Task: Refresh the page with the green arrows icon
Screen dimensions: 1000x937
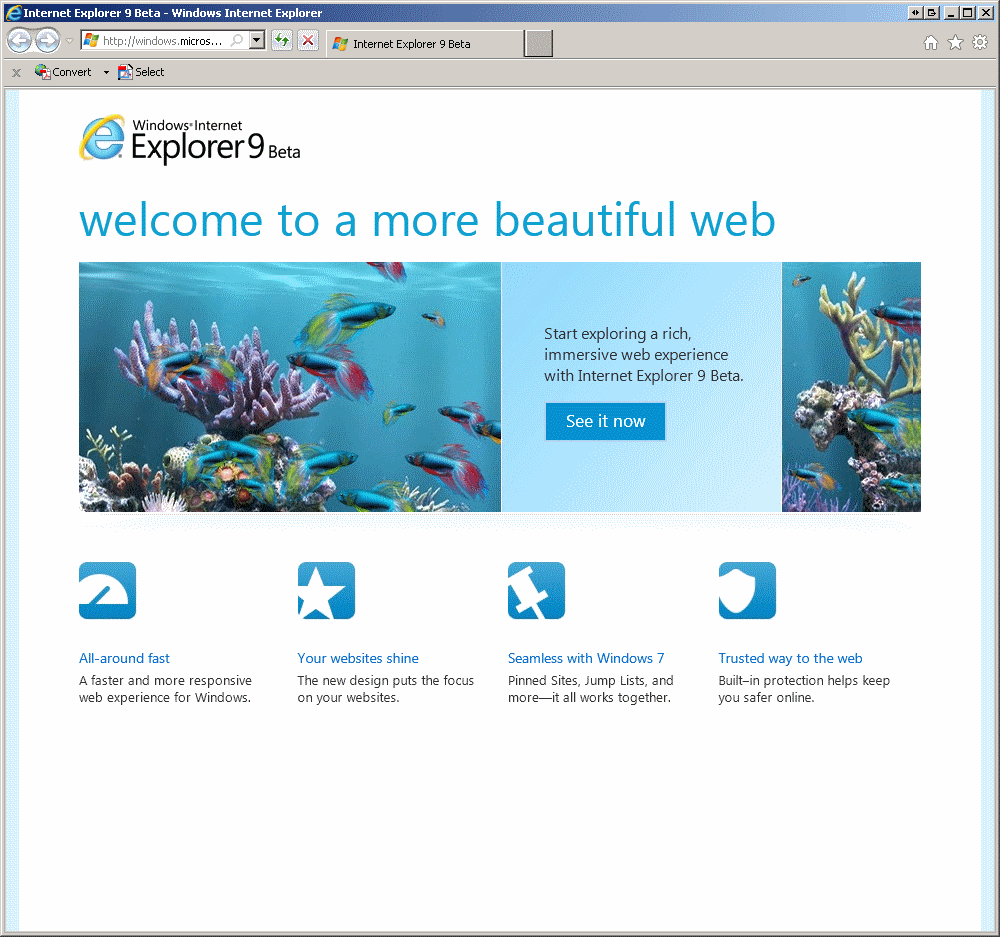Action: (282, 41)
